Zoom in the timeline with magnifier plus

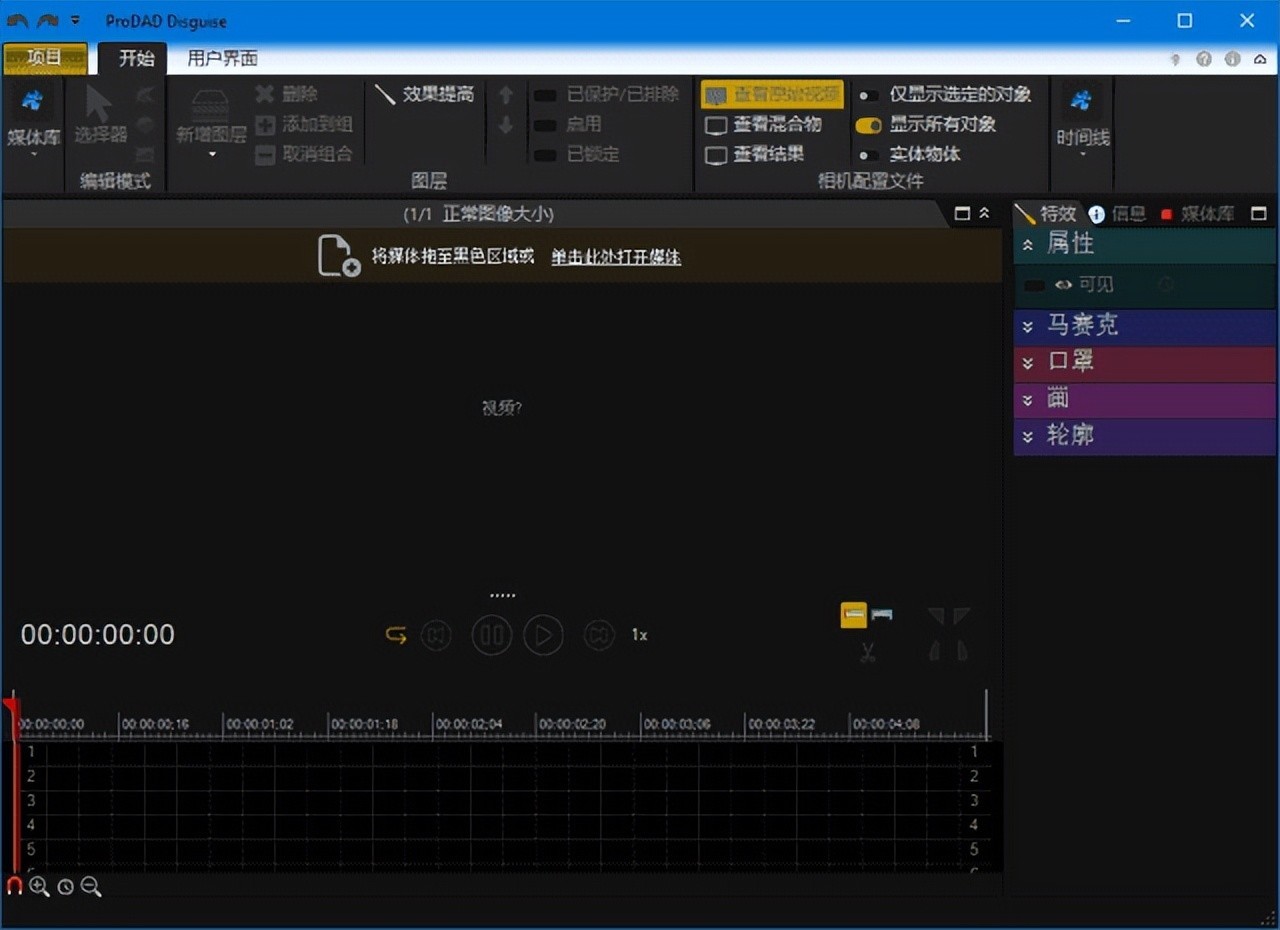(39, 886)
